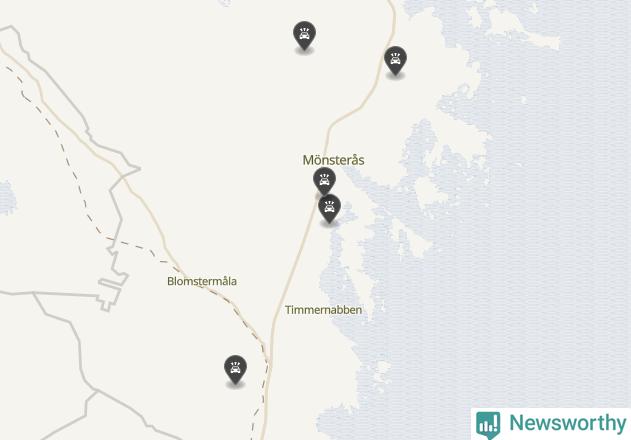Viewport: 631px width, 440px height.
Task: Select the lower overlapping car marker in Mönsterås
Action: pos(330,208)
